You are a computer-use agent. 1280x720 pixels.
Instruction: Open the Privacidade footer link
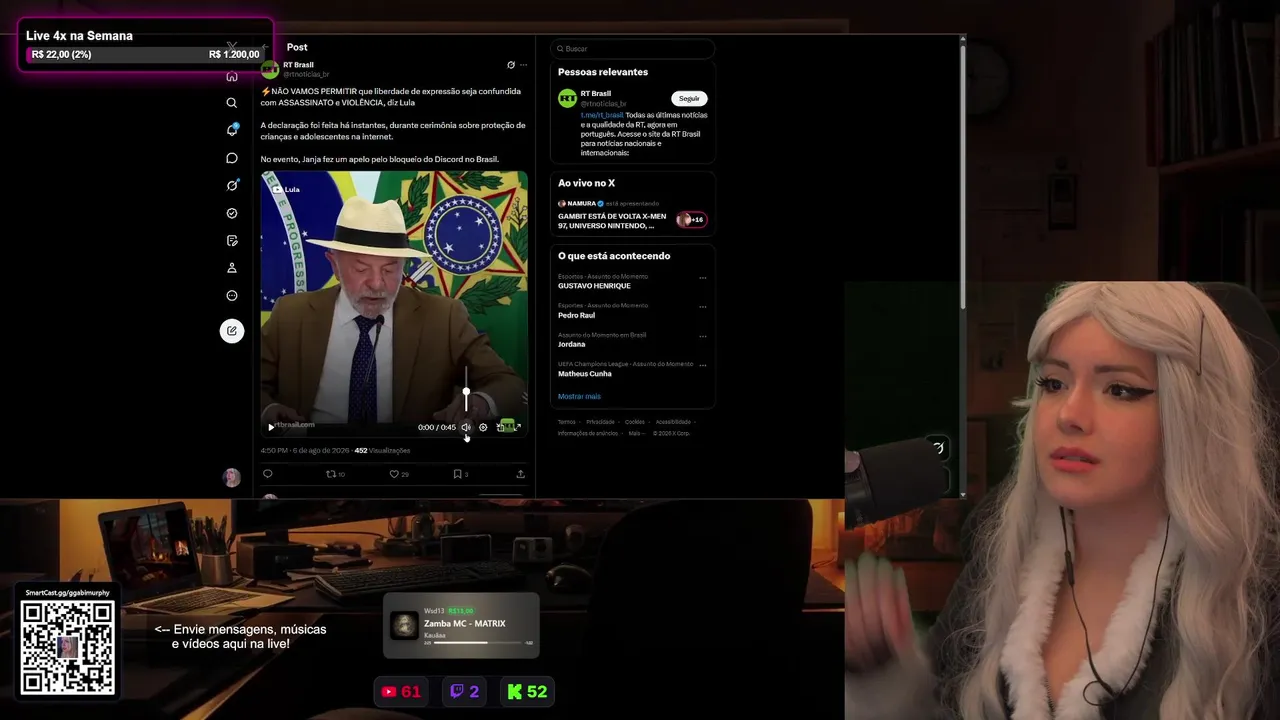(x=600, y=422)
